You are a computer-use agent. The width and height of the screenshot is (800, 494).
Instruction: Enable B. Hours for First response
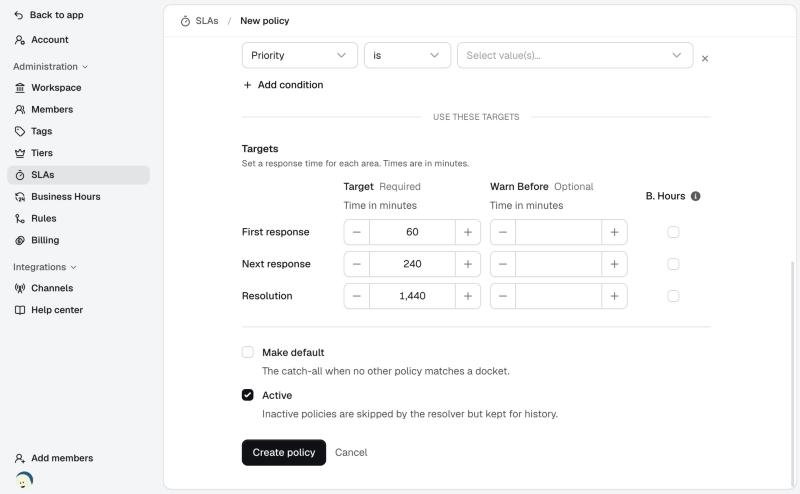pyautogui.click(x=673, y=232)
